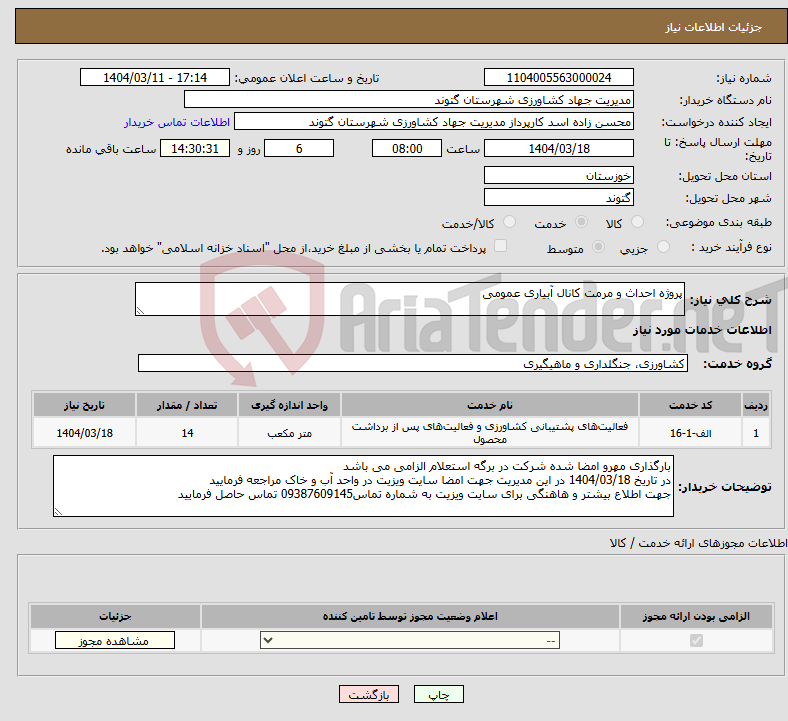
Task: Click the service name cell فعالیت‌های پشتیبانی کشاورزی
Action: 489,433
